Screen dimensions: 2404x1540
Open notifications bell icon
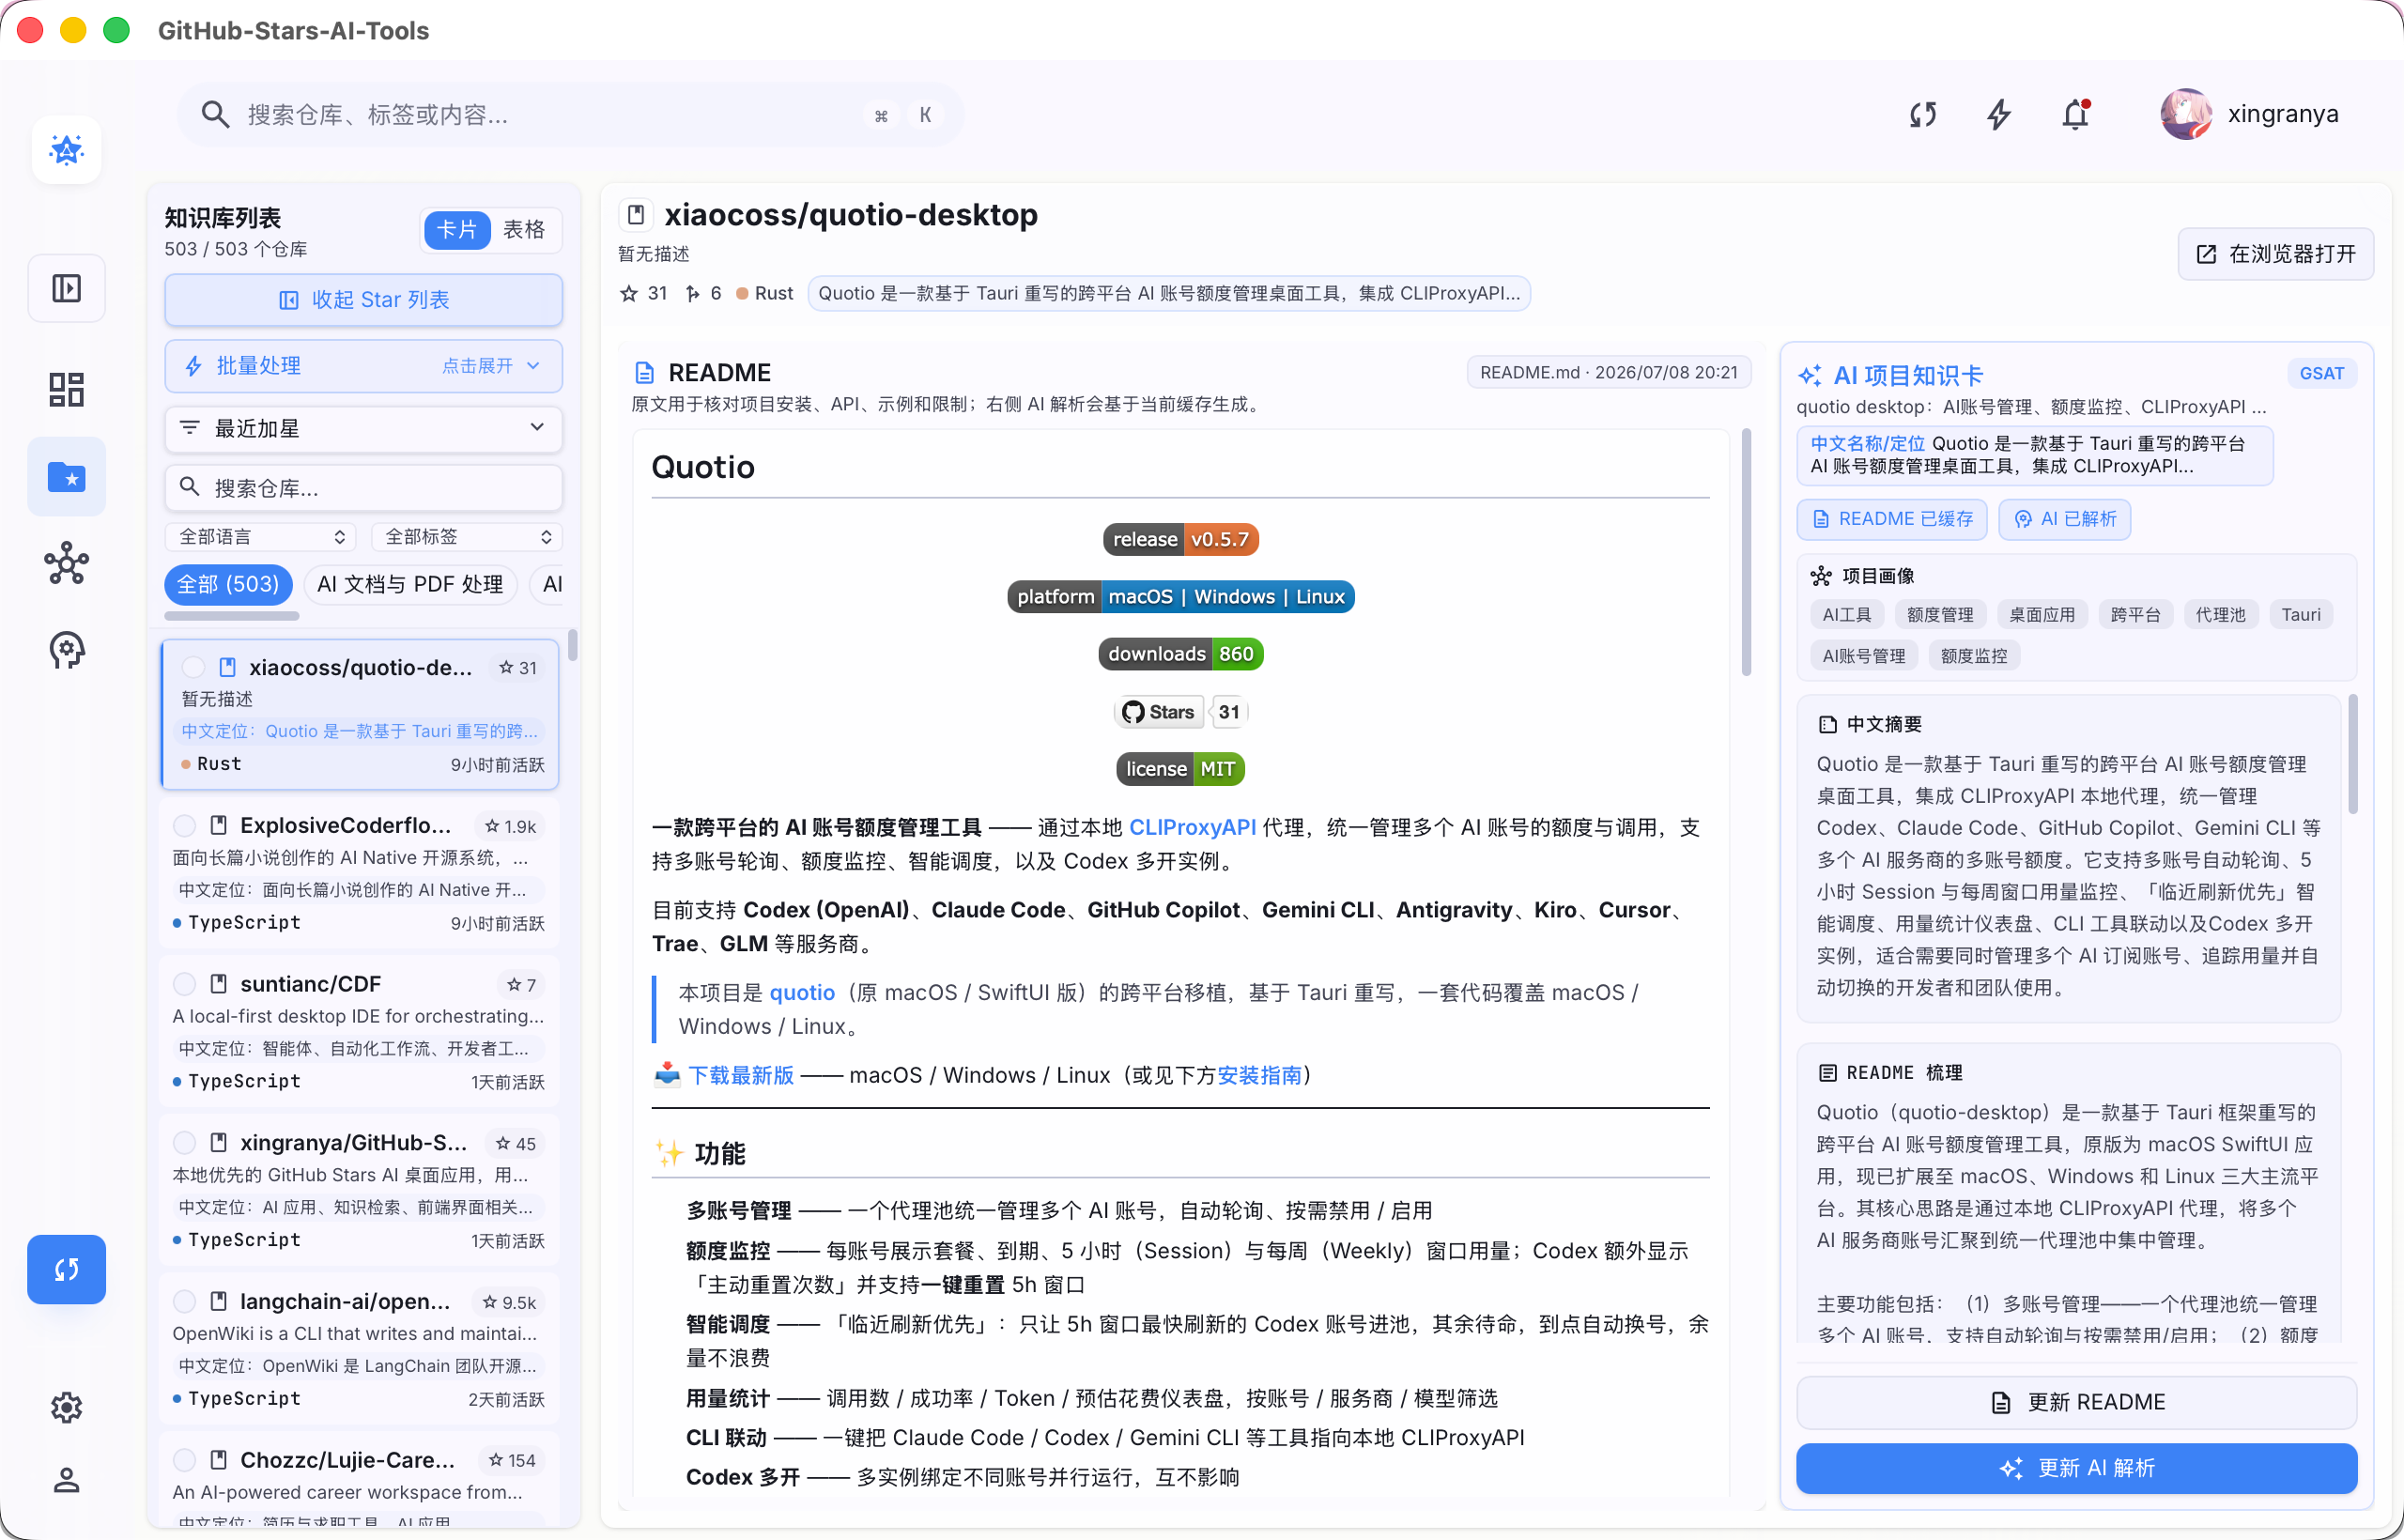pos(2076,114)
